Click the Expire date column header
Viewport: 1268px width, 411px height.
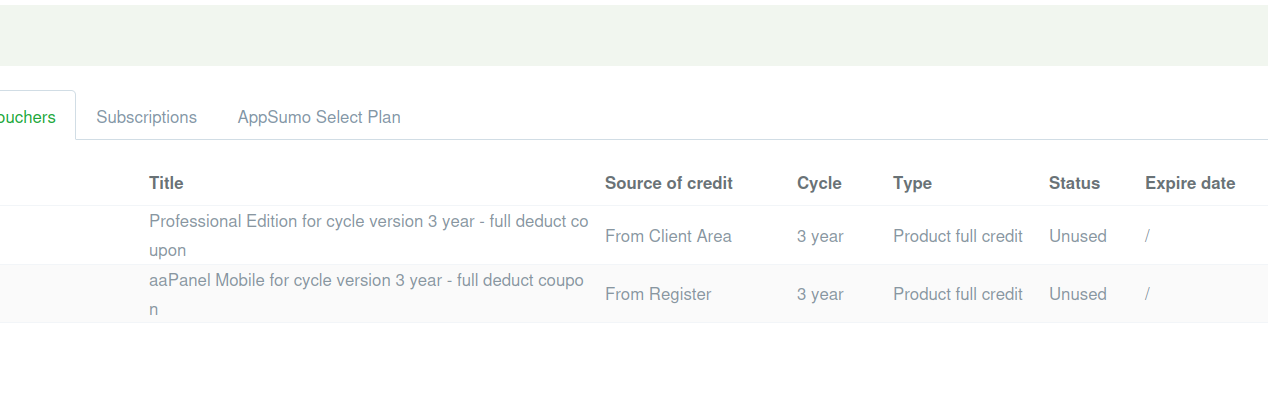click(1190, 183)
